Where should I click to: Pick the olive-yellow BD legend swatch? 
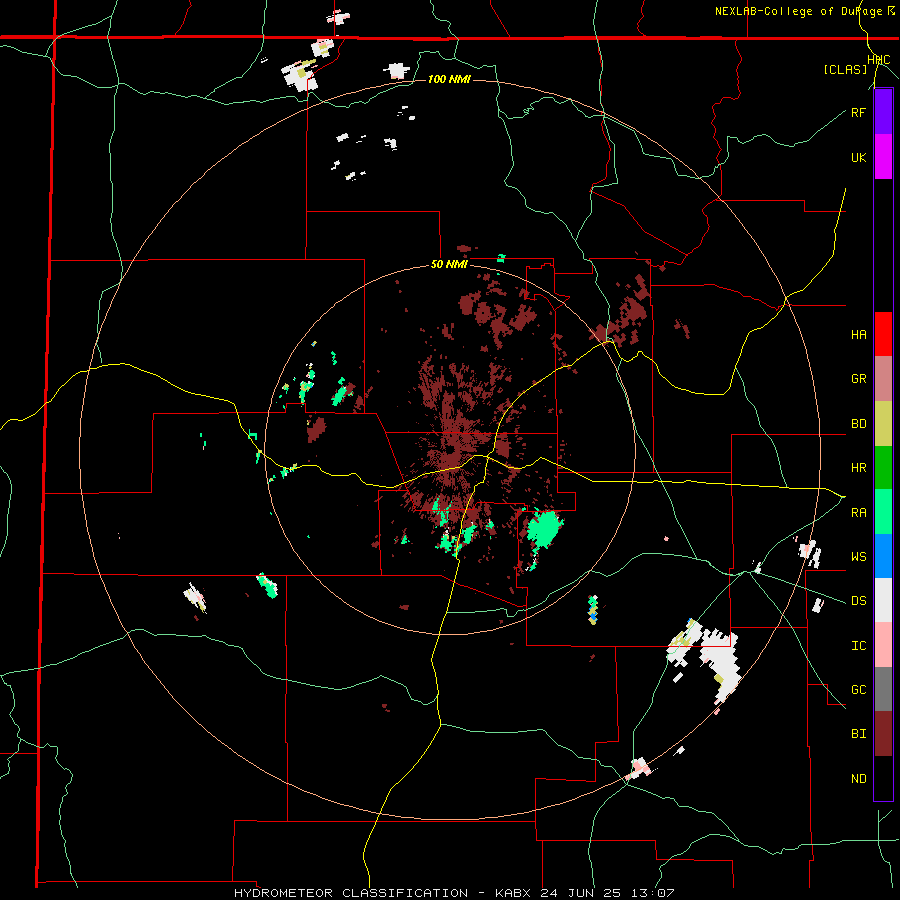coord(883,424)
